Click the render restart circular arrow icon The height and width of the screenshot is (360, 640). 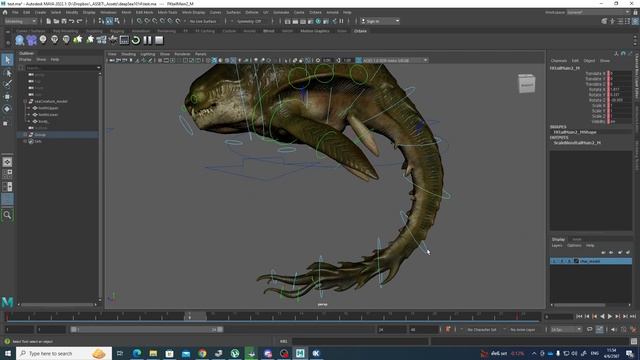point(136,40)
